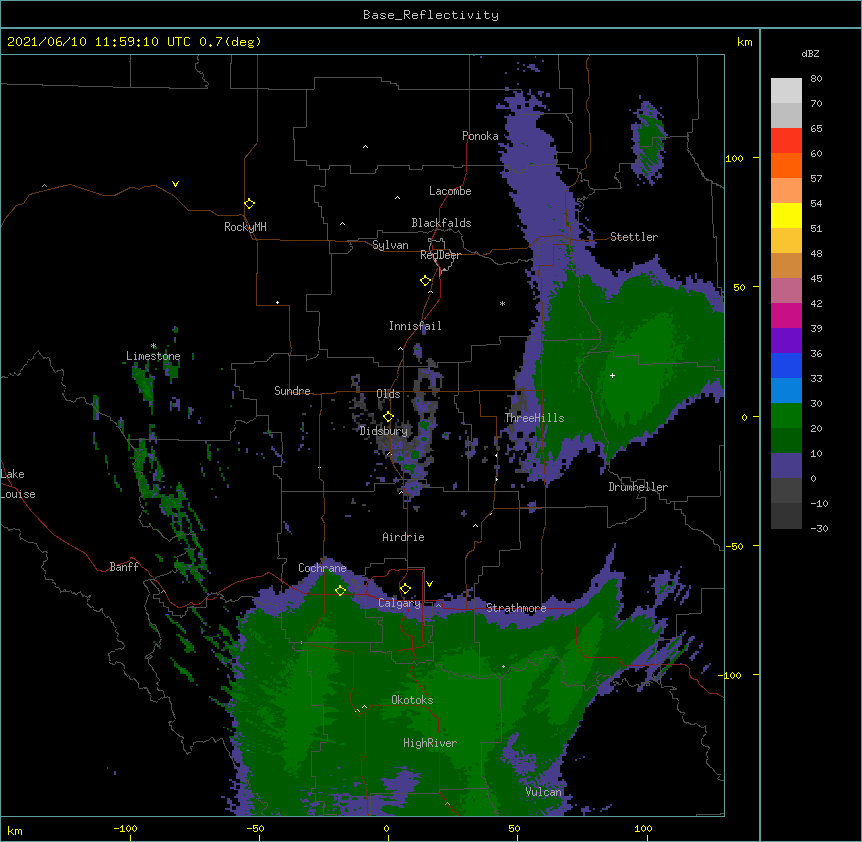This screenshot has height=842, width=862.
Task: Select the ThreeHills label
Action: [534, 418]
